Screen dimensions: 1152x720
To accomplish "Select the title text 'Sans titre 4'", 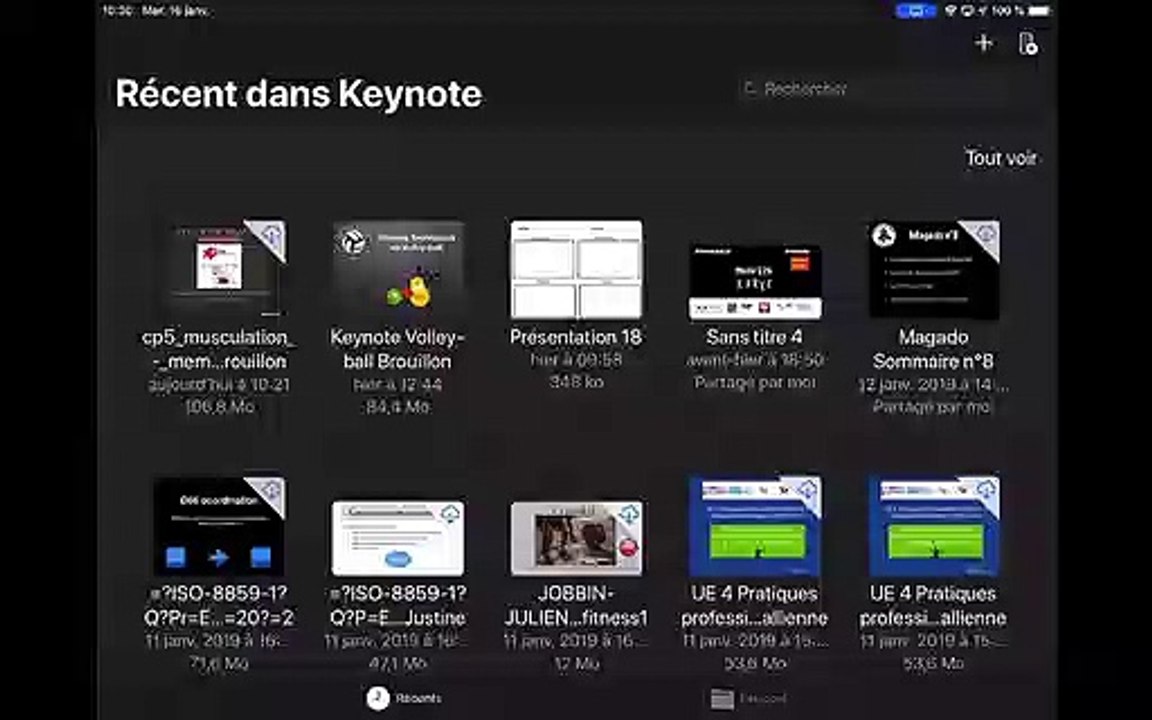I will (x=755, y=337).
